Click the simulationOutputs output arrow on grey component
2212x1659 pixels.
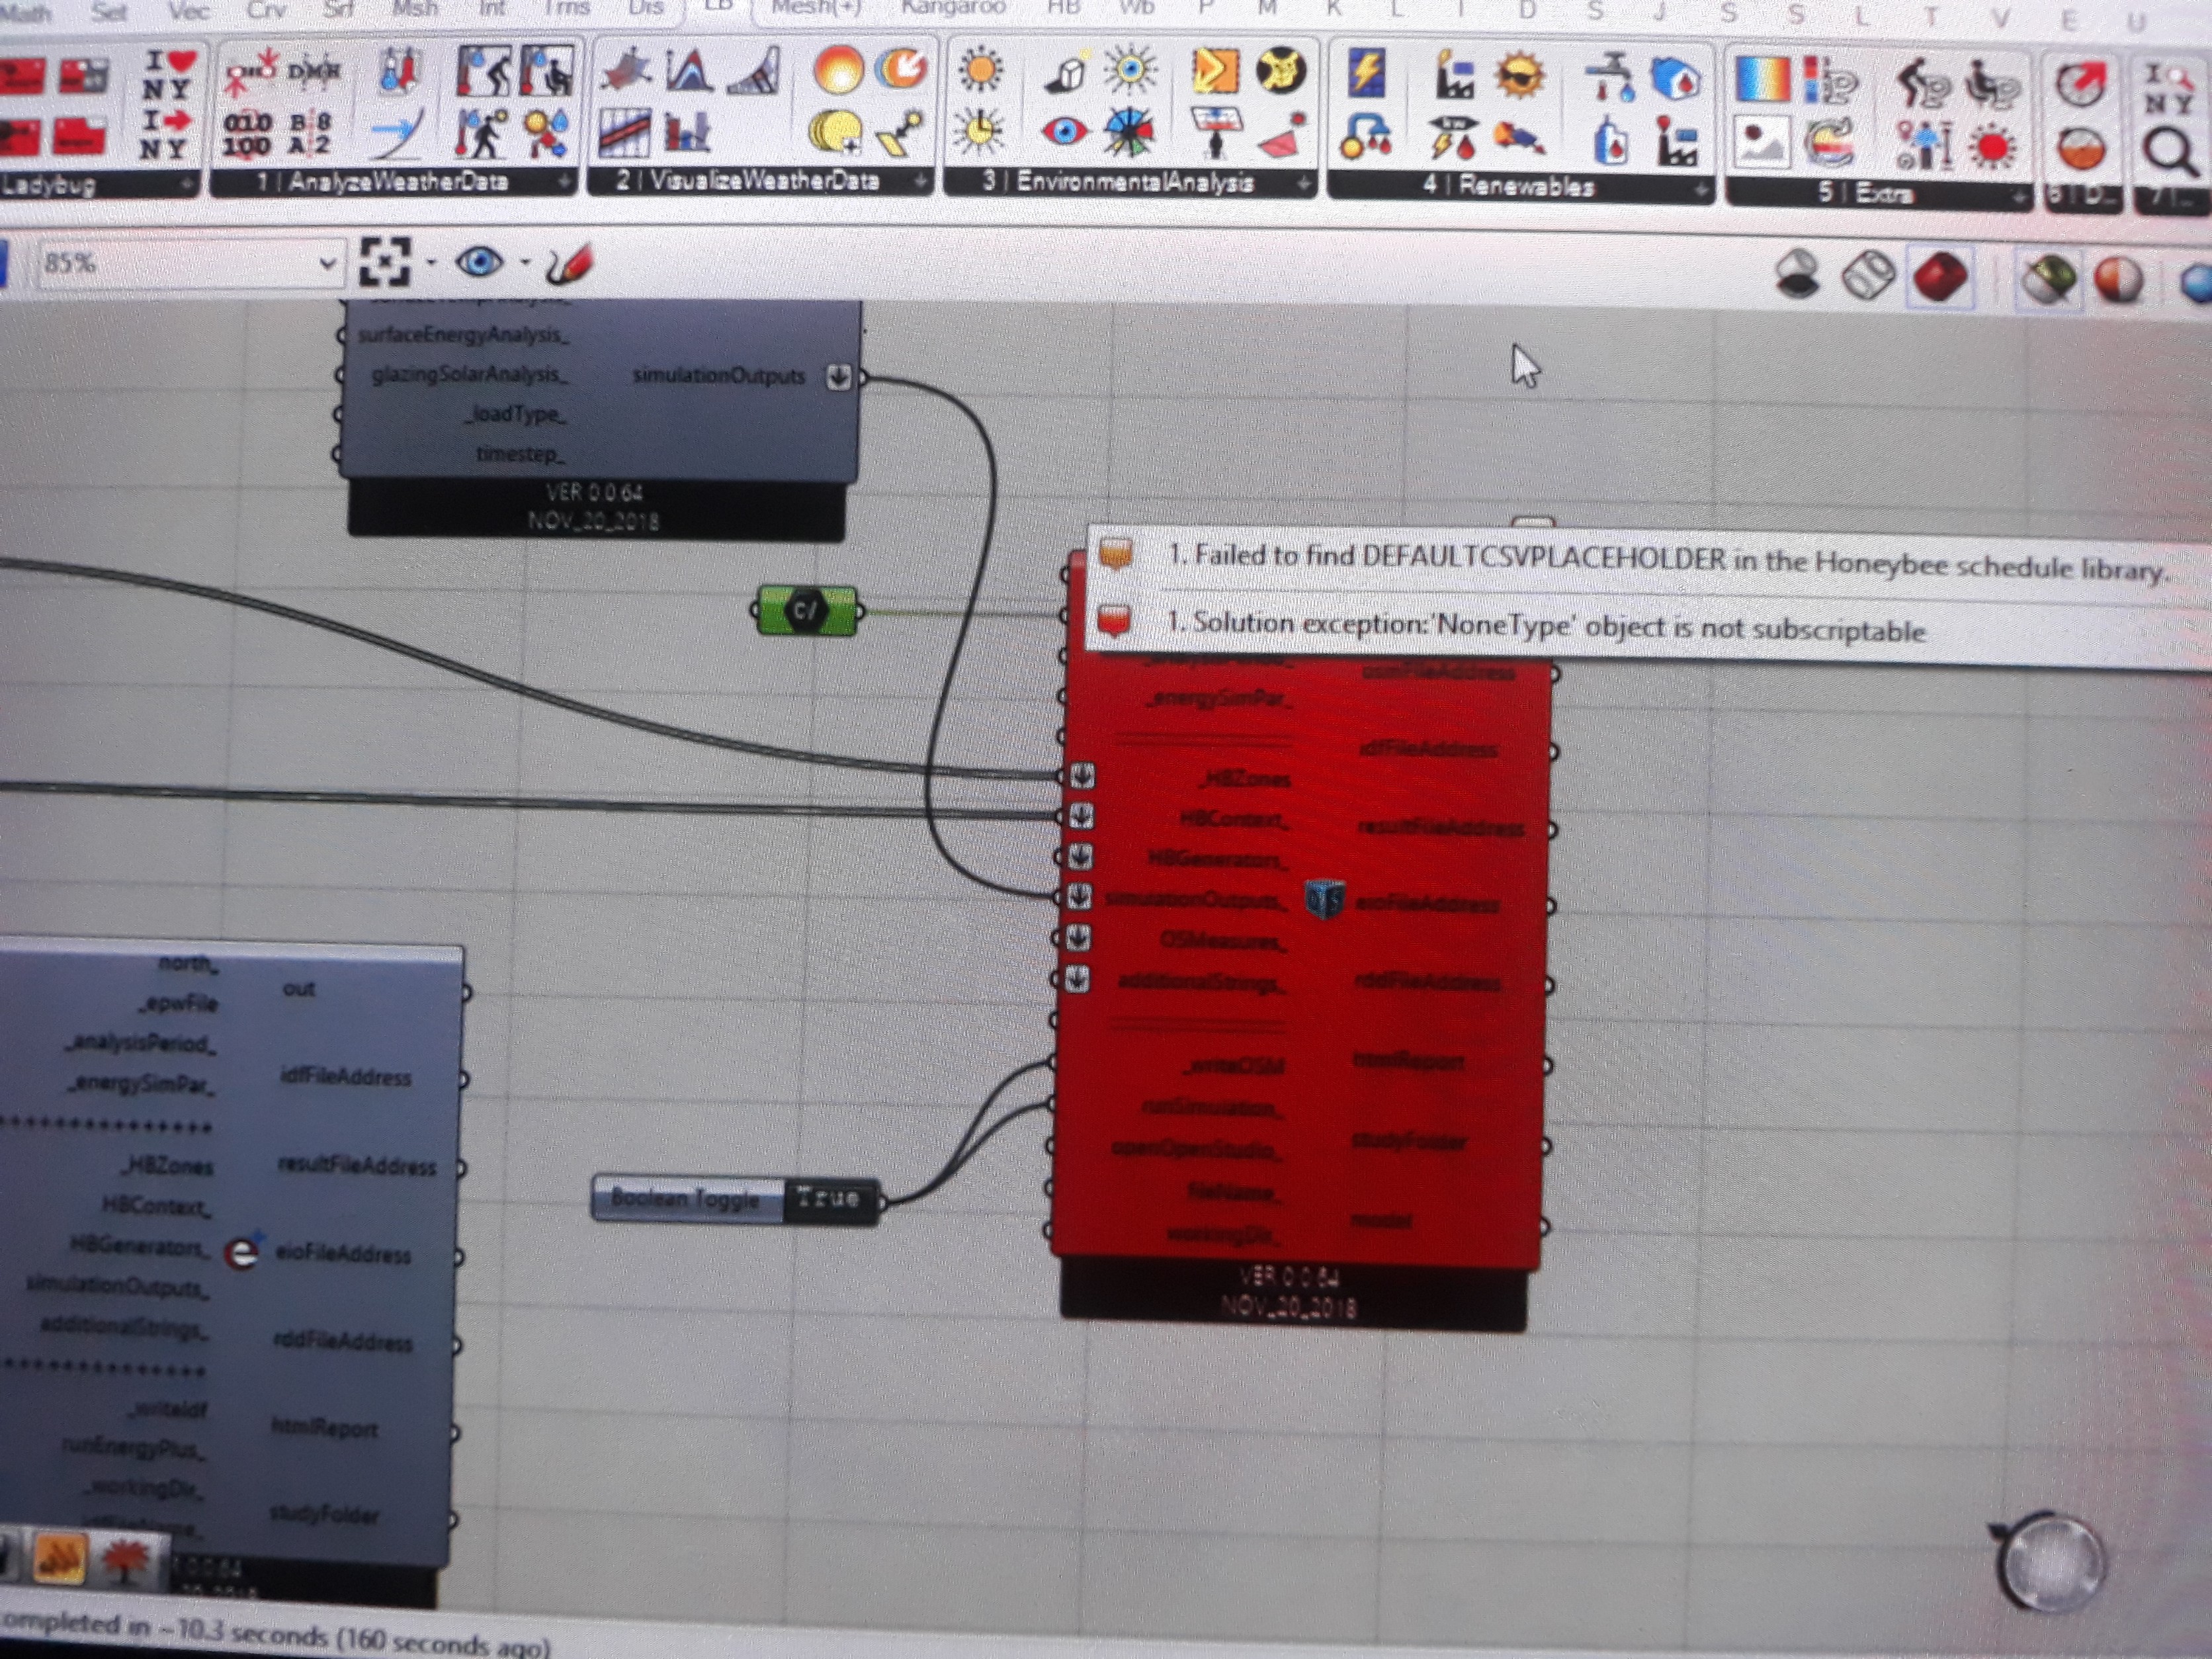click(839, 377)
